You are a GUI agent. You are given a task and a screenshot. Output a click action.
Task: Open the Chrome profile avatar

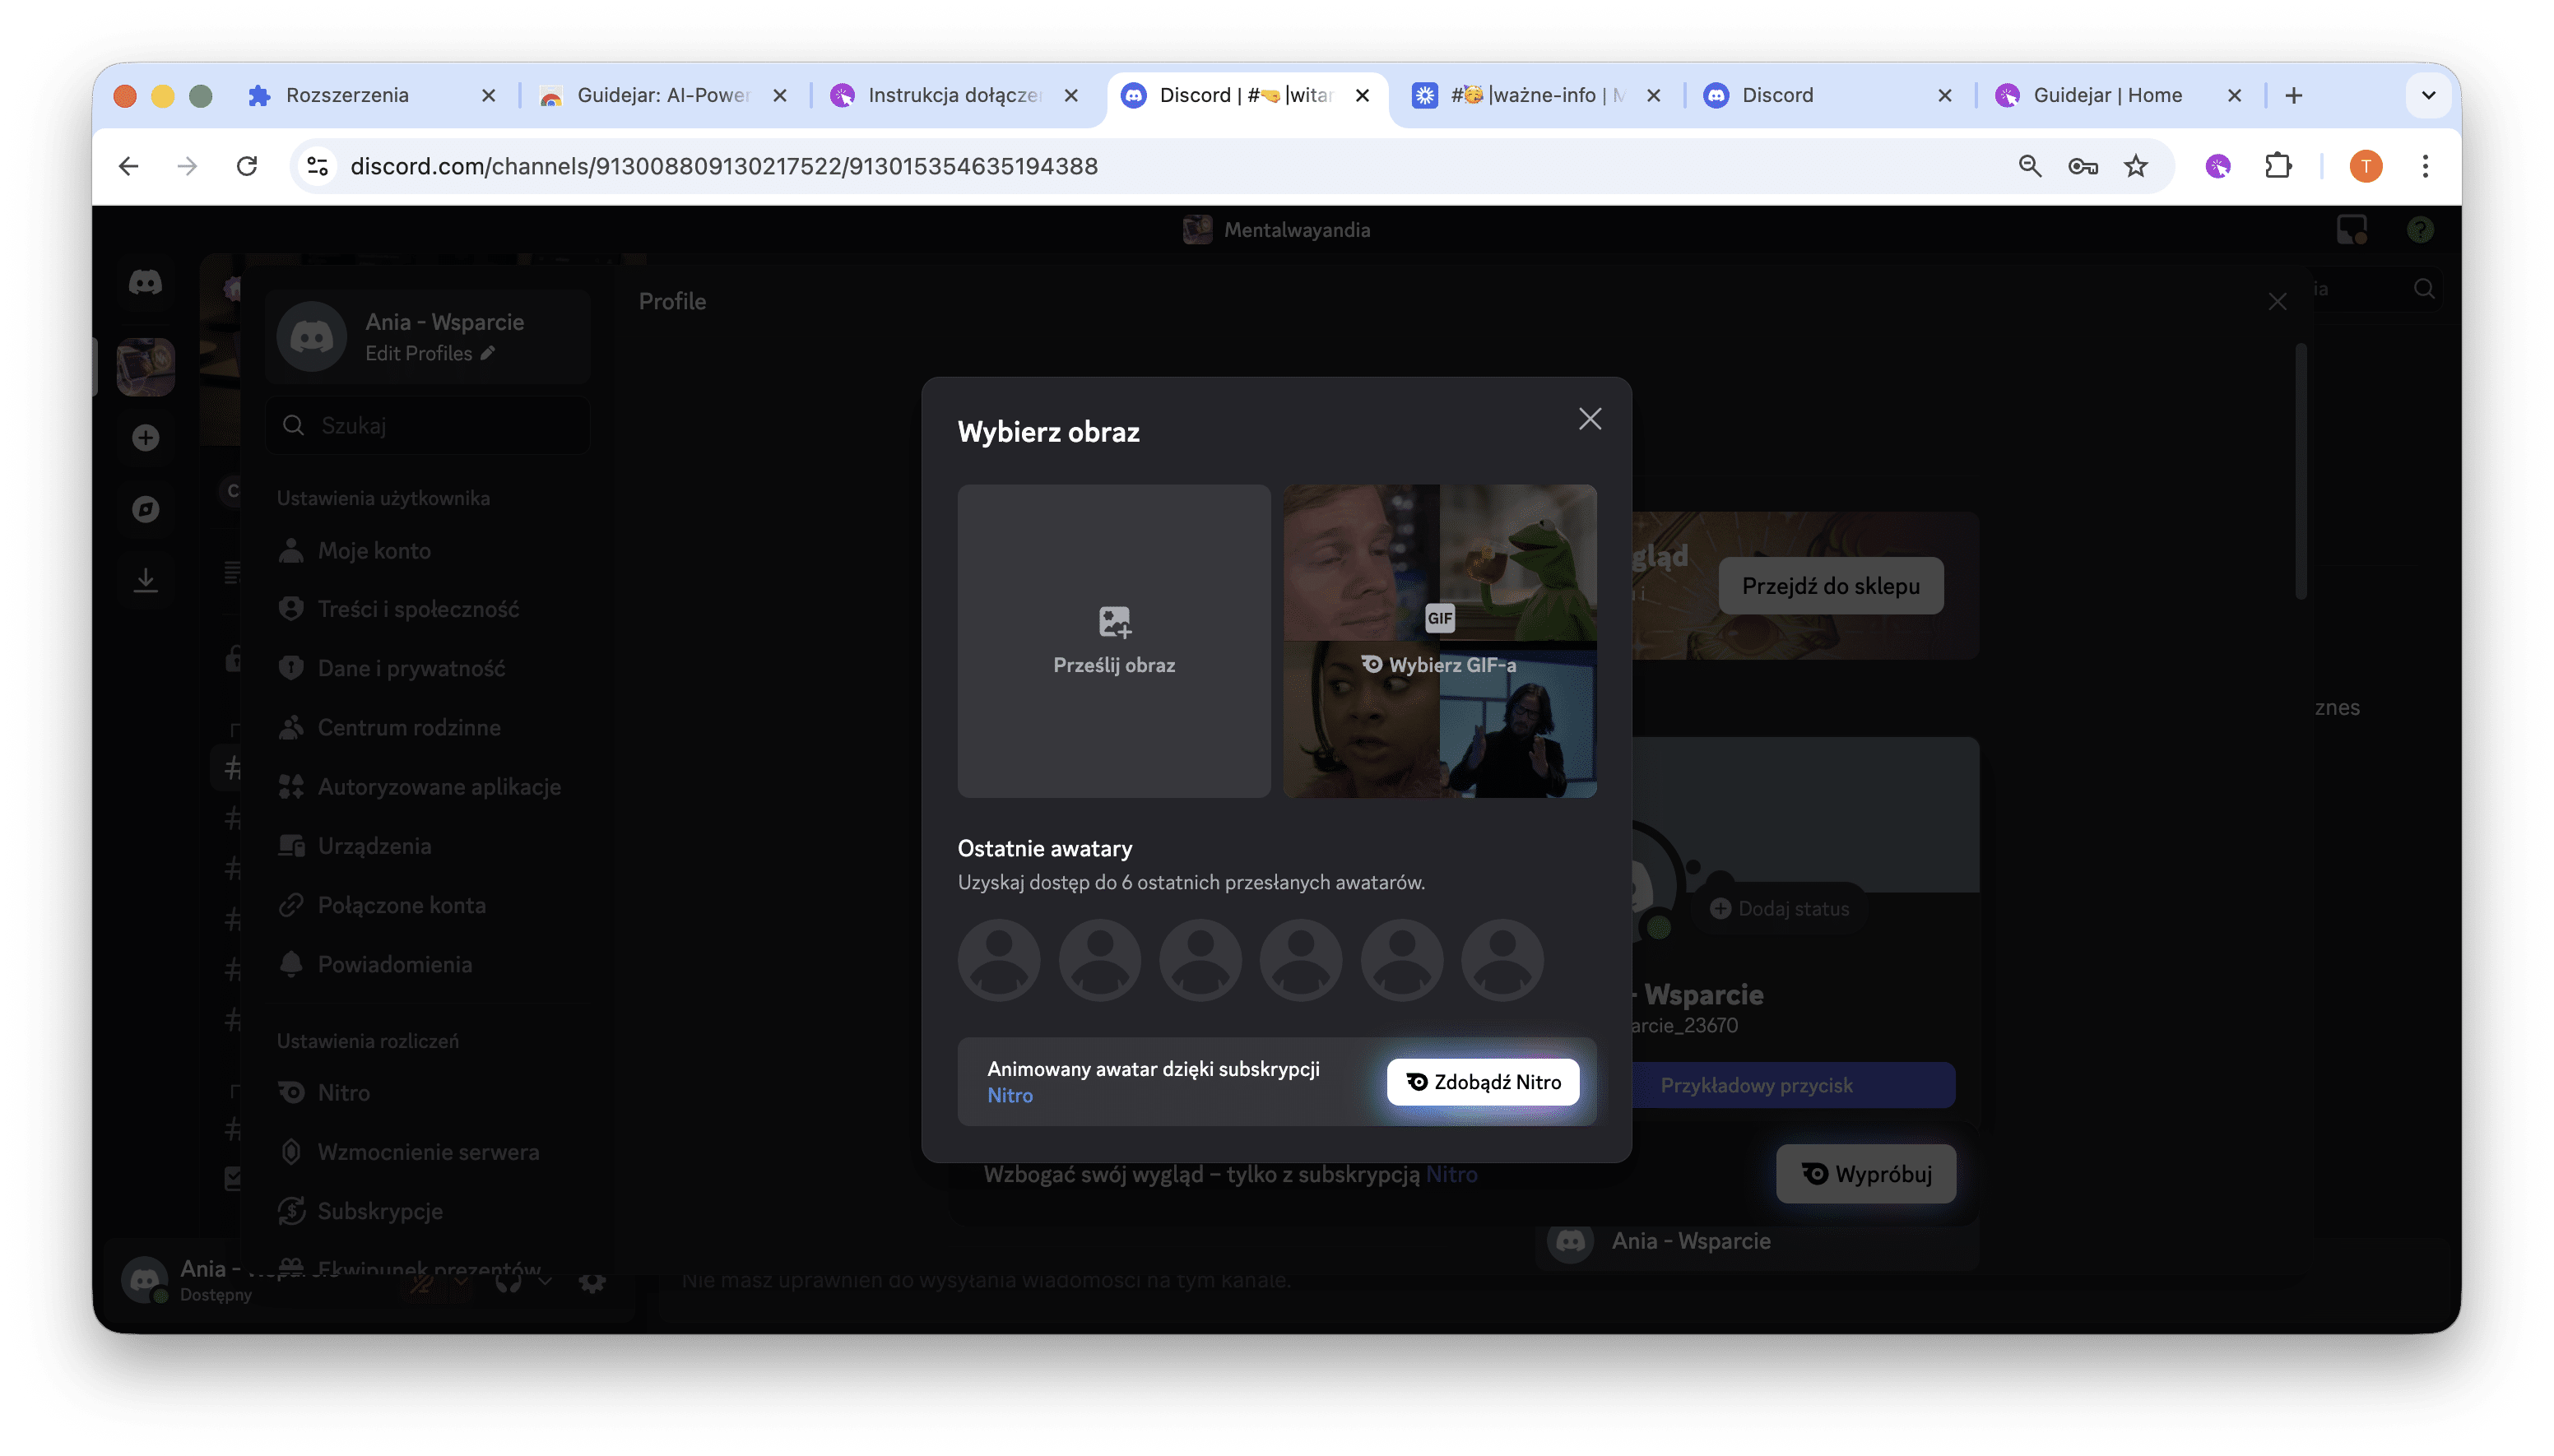pos(2365,166)
